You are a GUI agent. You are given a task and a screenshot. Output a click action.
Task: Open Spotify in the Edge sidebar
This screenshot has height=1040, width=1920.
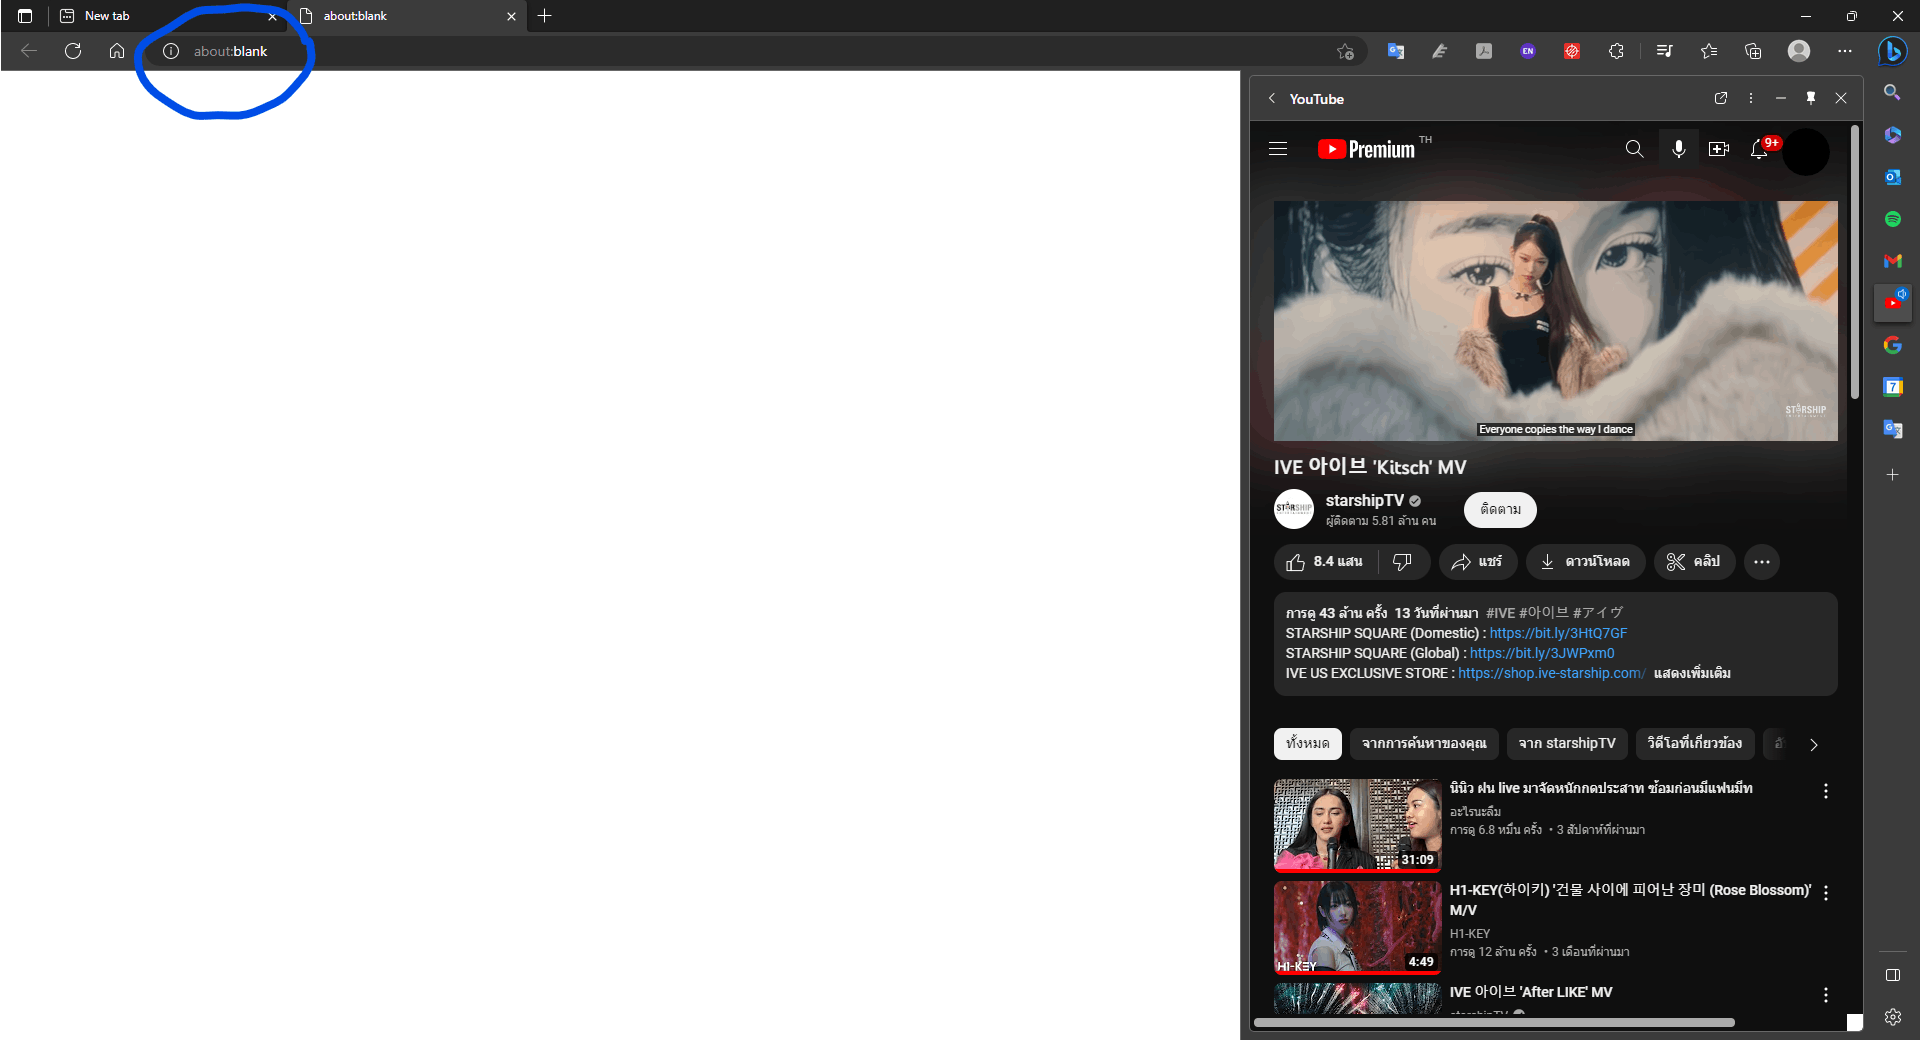(1893, 219)
